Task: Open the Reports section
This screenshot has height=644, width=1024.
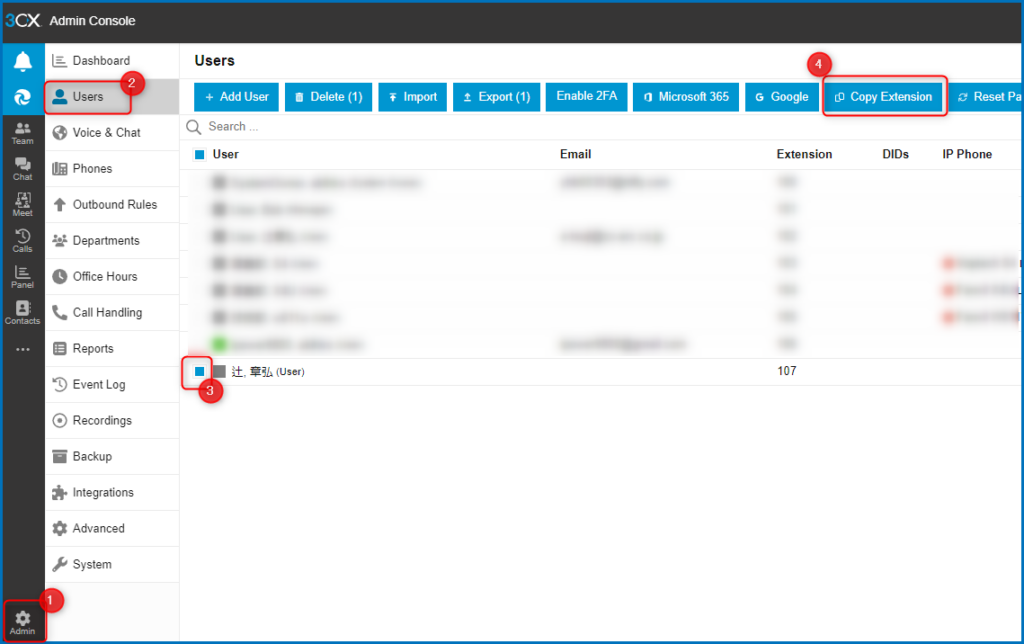Action: click(112, 348)
